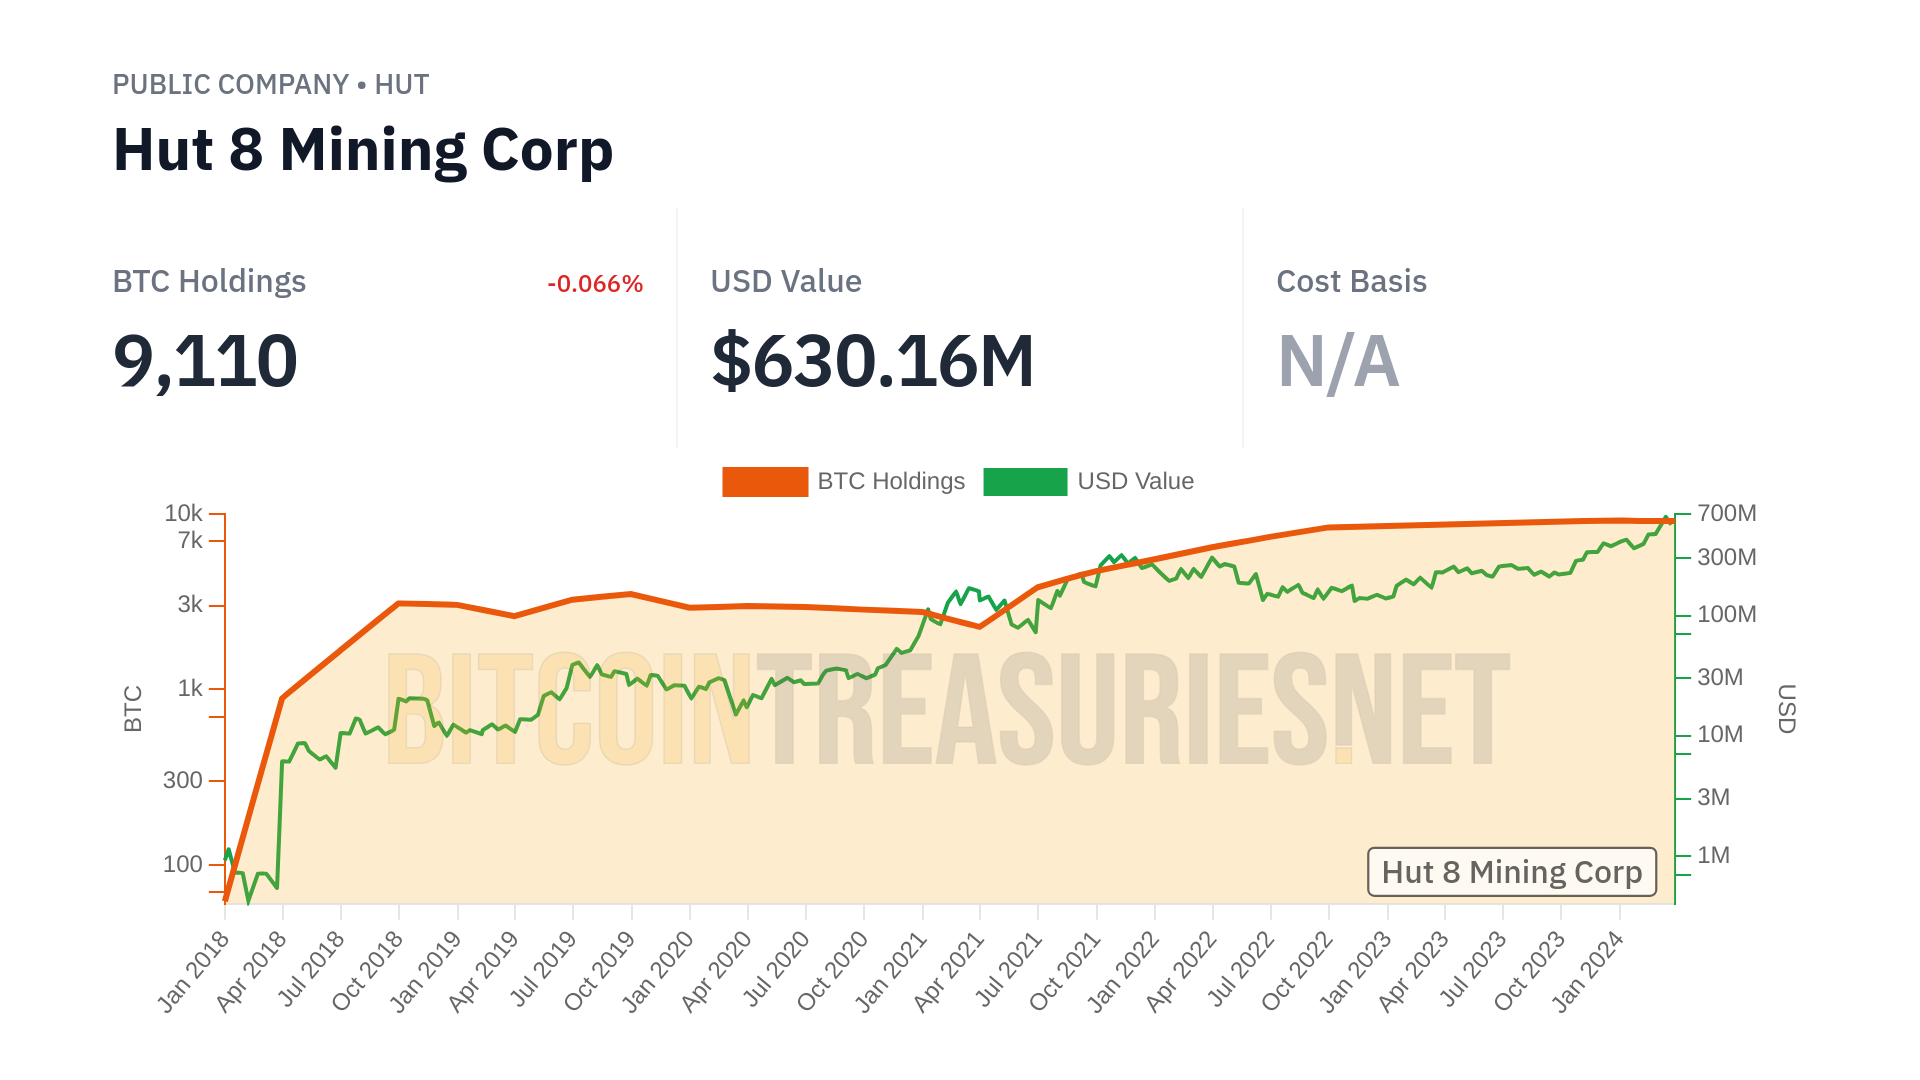Screen dimensions: 1920x1080
Task: Click the BitcoinTreasuries.net watermark
Action: 947,710
